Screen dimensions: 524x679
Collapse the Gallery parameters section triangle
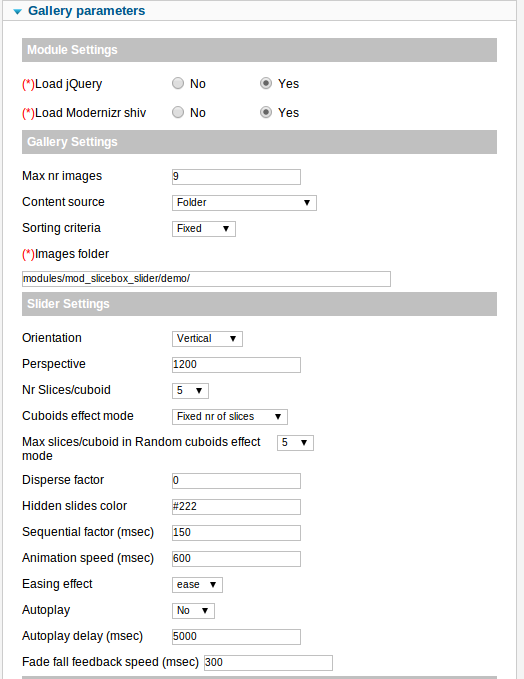coord(17,12)
